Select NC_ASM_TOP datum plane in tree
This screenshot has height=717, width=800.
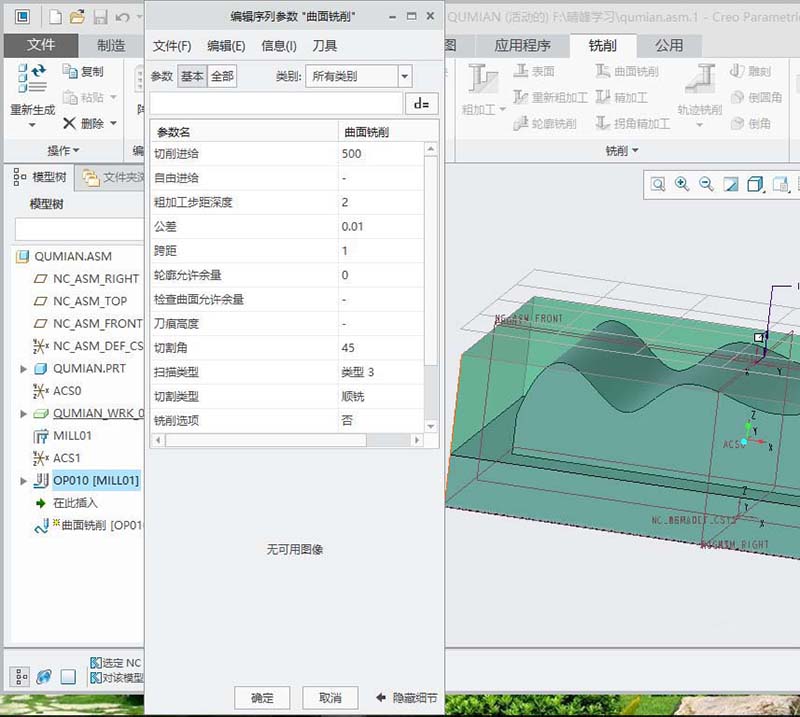click(90, 301)
